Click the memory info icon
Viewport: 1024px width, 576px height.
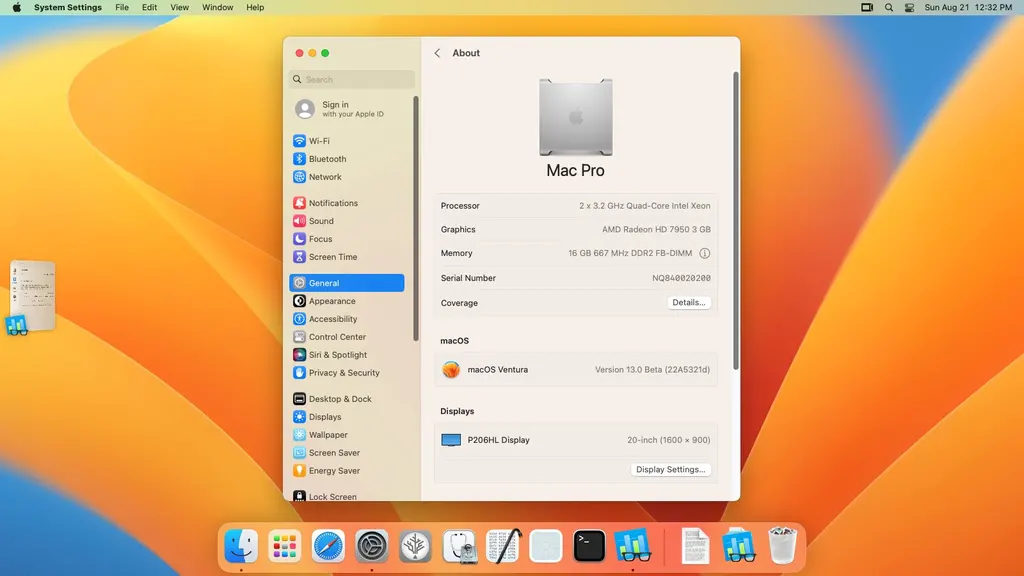(705, 253)
